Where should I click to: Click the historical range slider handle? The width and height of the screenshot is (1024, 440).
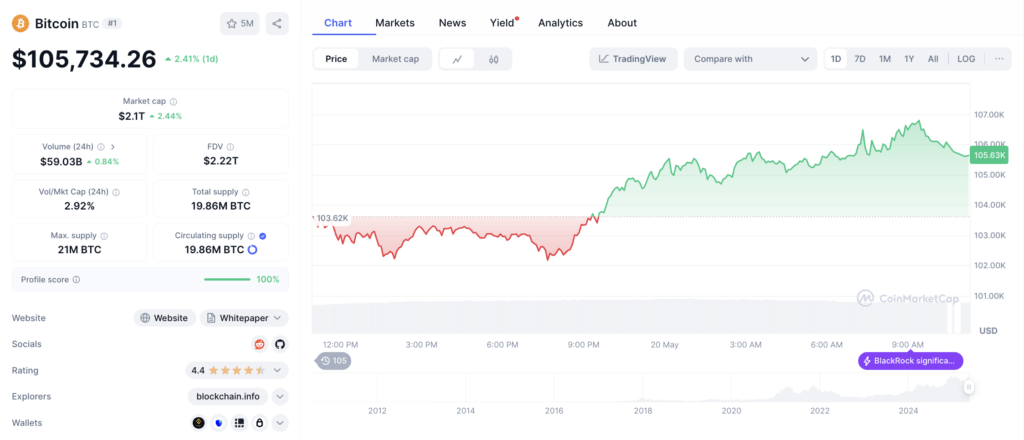pyautogui.click(x=969, y=387)
